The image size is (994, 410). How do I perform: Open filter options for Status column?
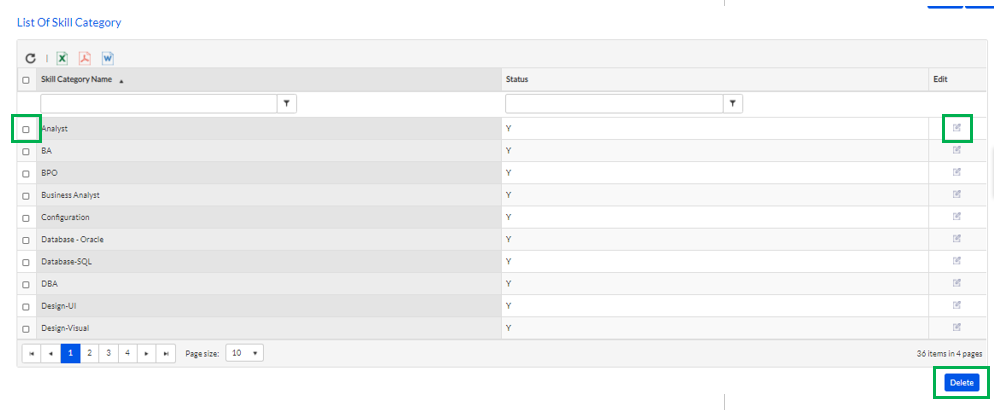pos(733,103)
